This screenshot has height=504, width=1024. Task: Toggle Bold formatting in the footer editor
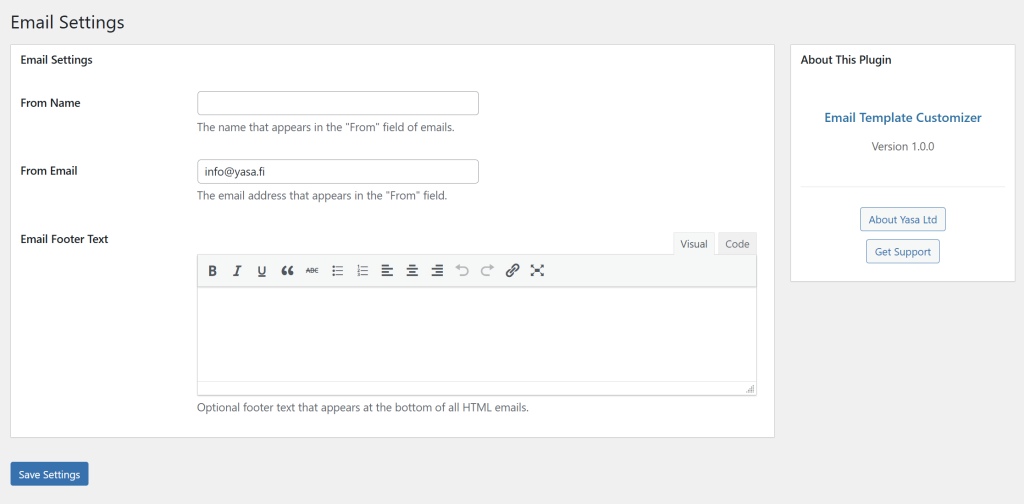(x=212, y=270)
